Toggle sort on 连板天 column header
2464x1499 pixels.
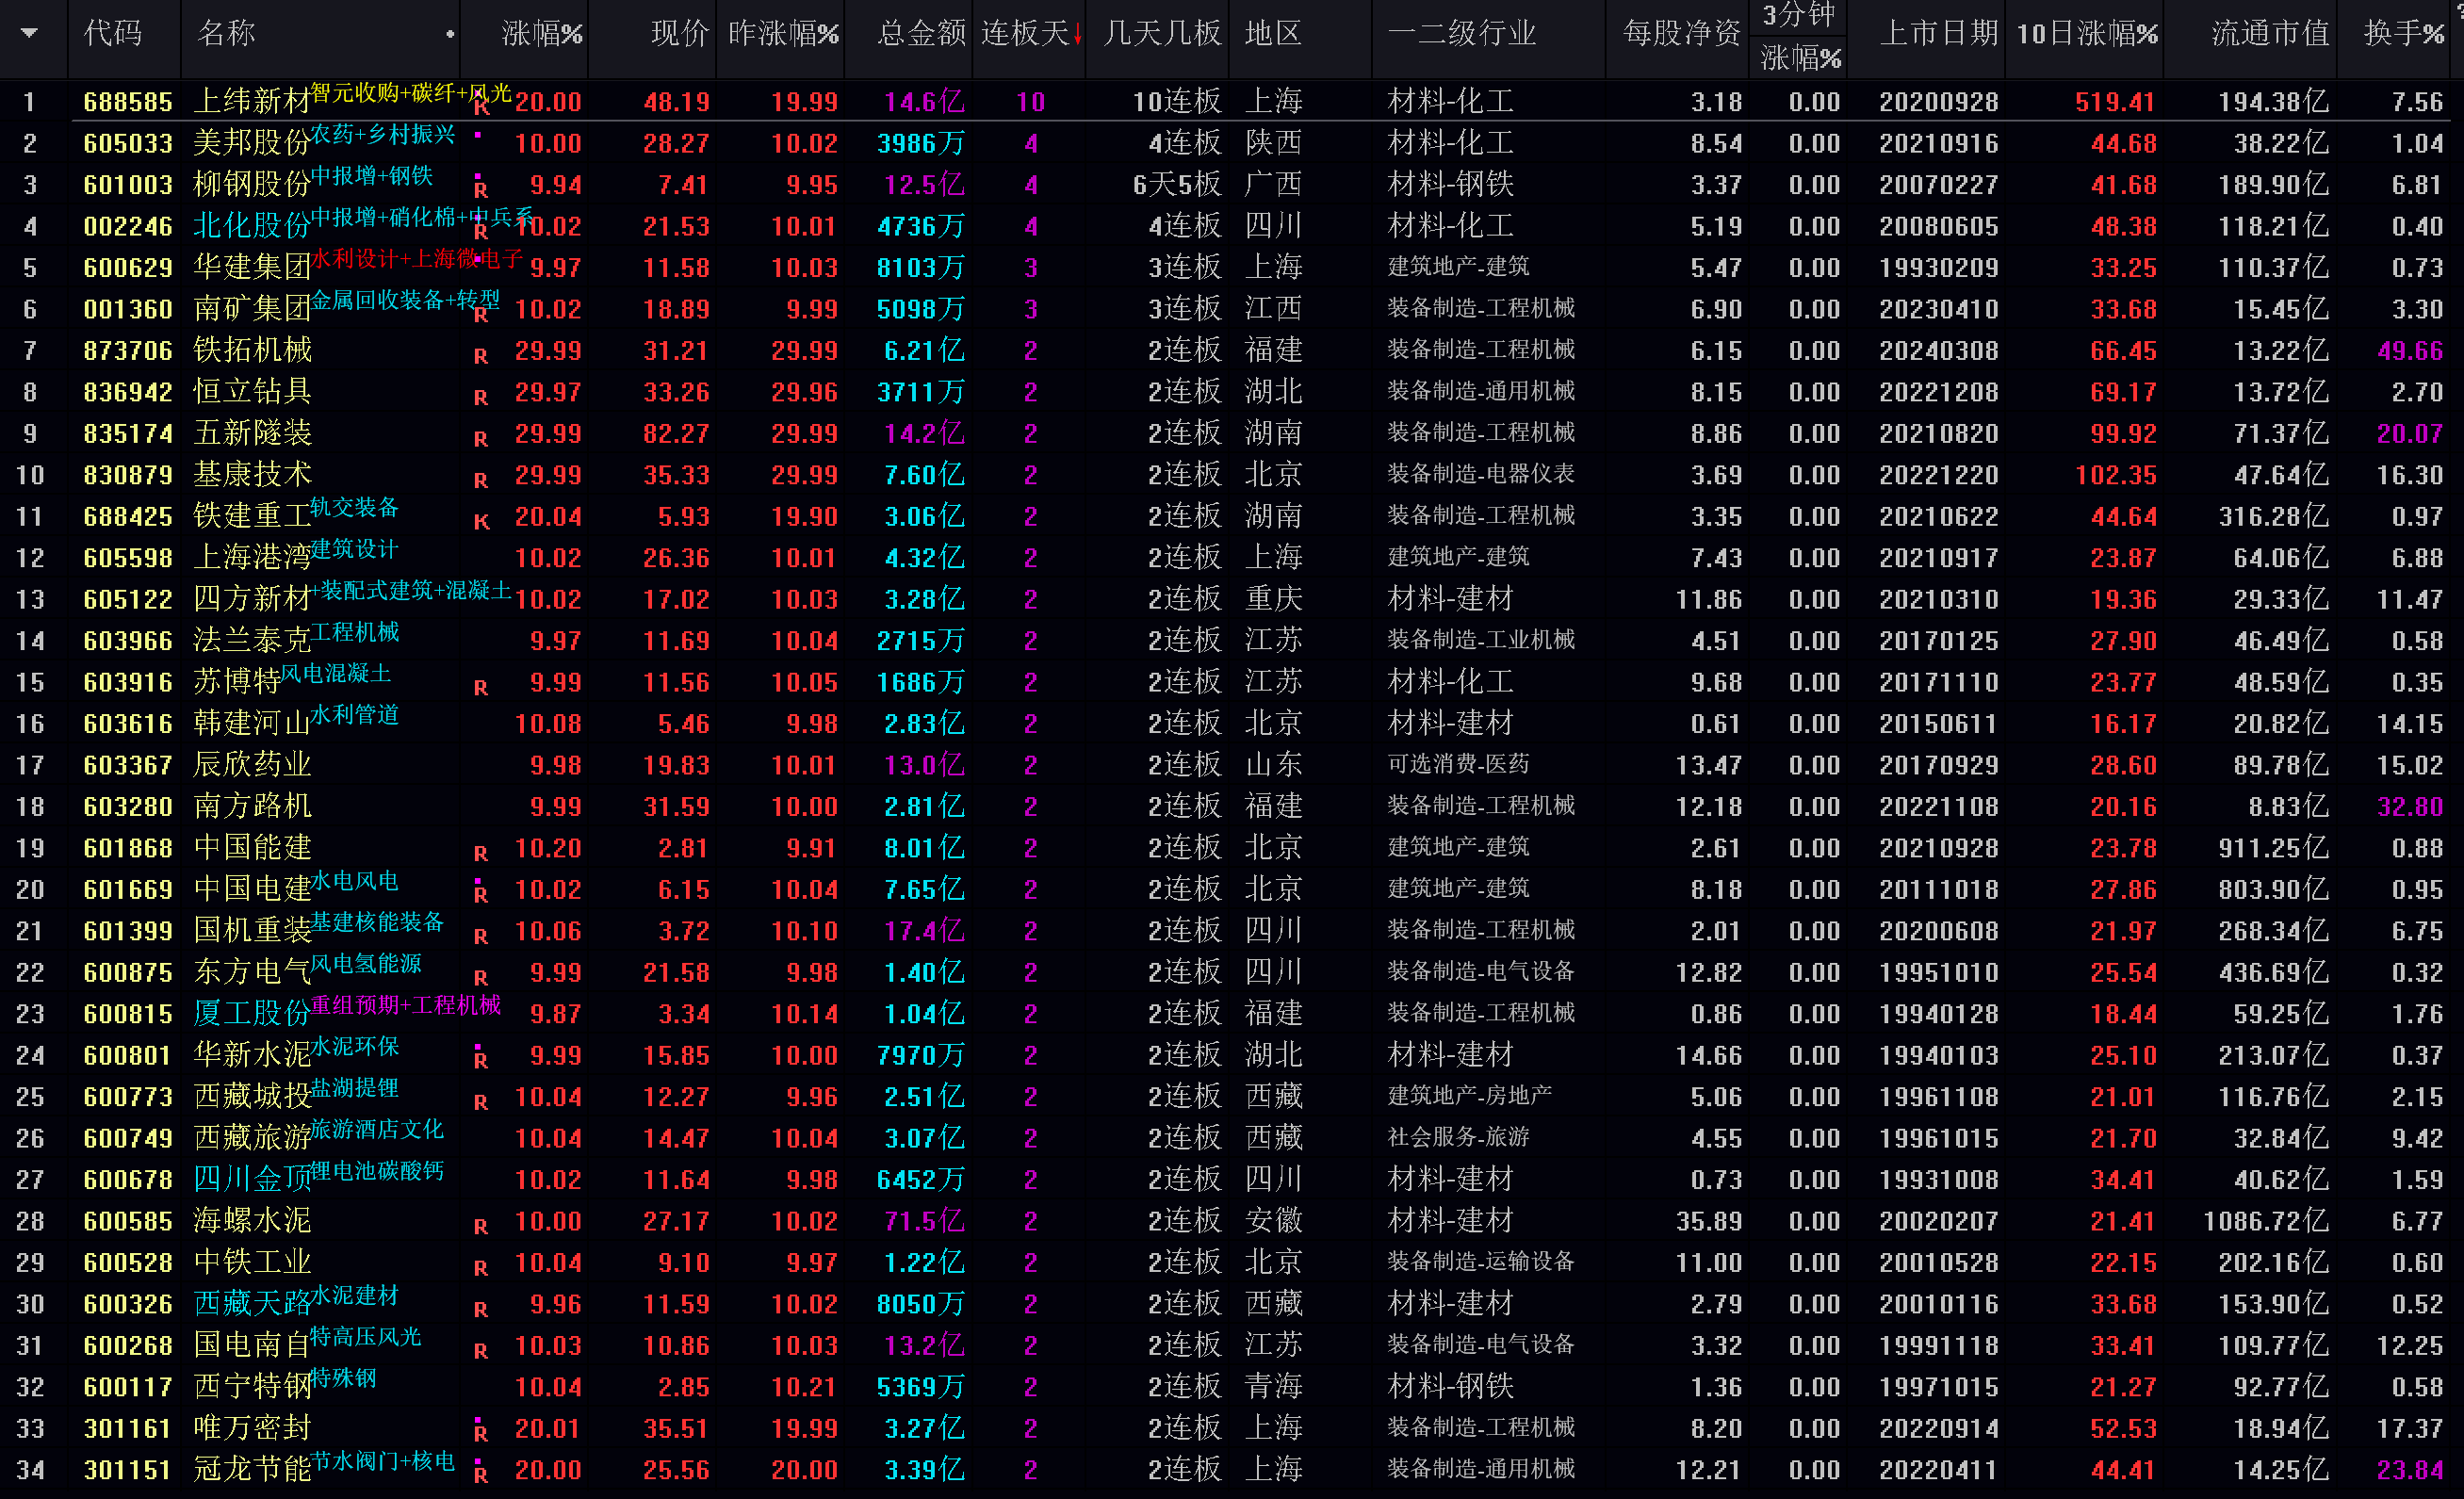[x=1031, y=33]
